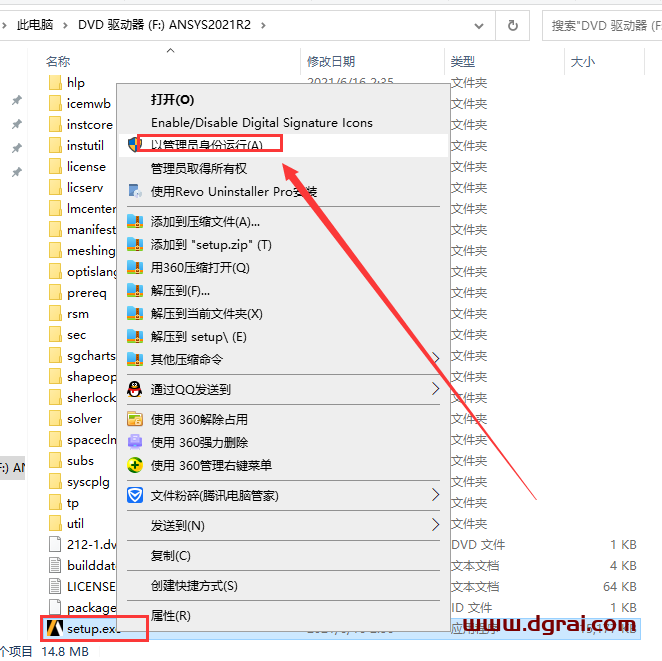Click the 212-1 DVD file icon
Image resolution: width=662 pixels, height=661 pixels.
pyautogui.click(x=55, y=544)
